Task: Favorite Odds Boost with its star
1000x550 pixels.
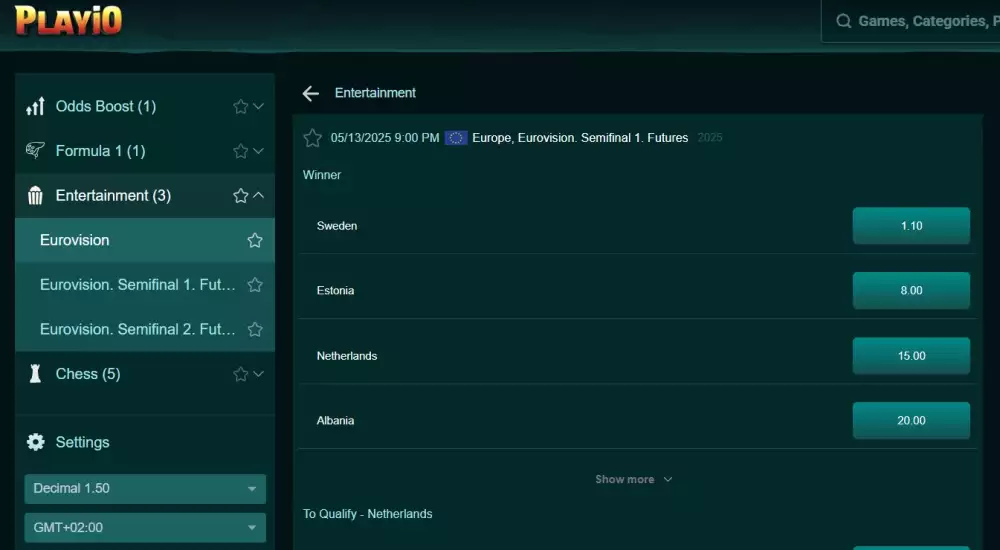Action: 240,107
